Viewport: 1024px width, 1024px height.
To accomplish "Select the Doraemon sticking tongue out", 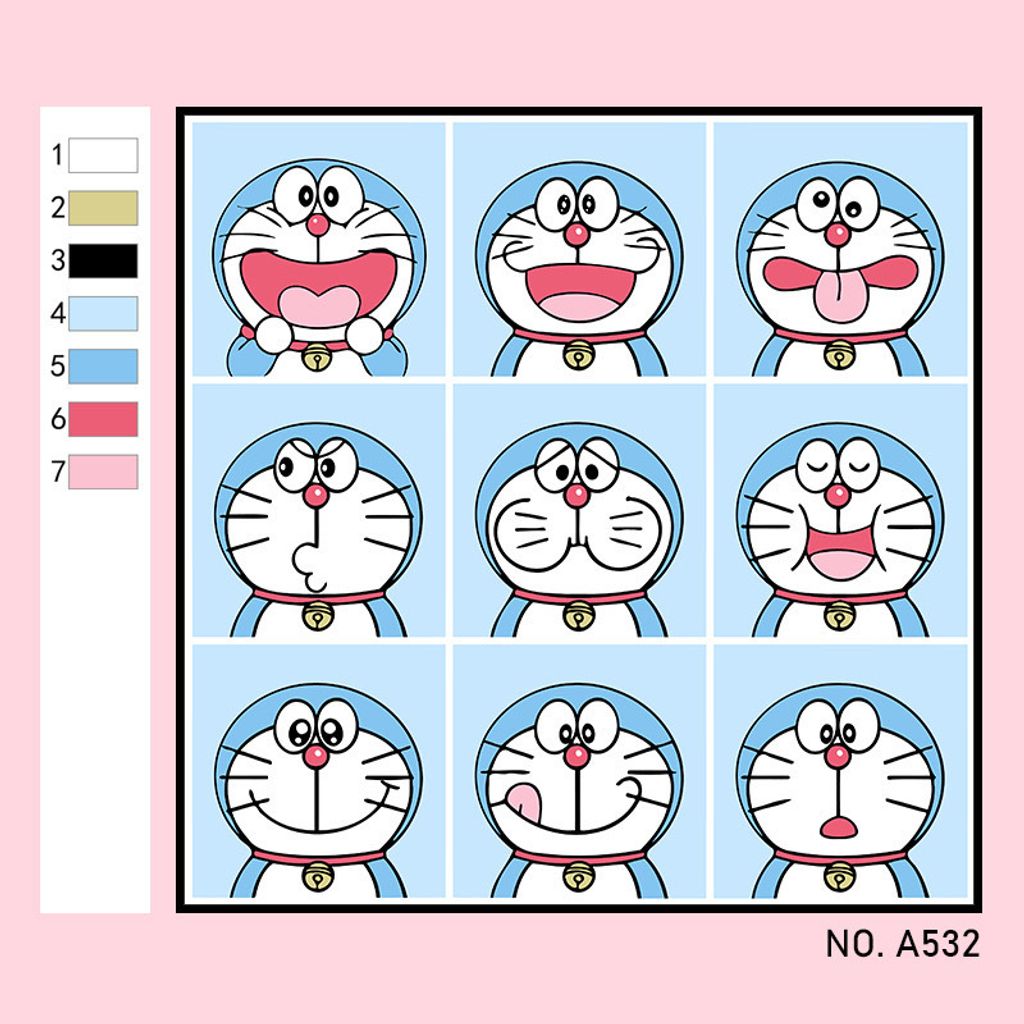I will pos(840,249).
